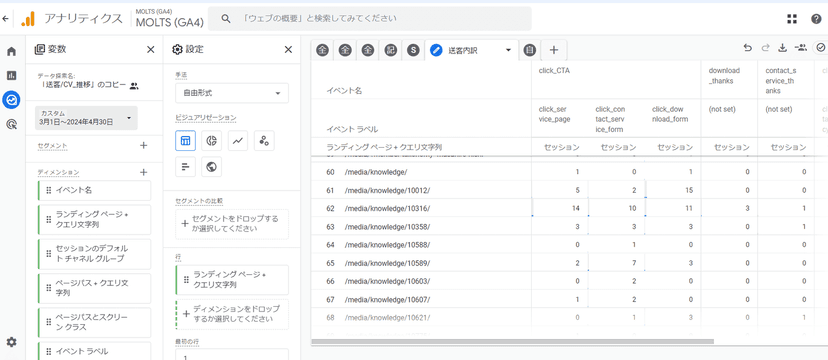Click the download_thanks column header
828x360 pixels.
tap(724, 75)
